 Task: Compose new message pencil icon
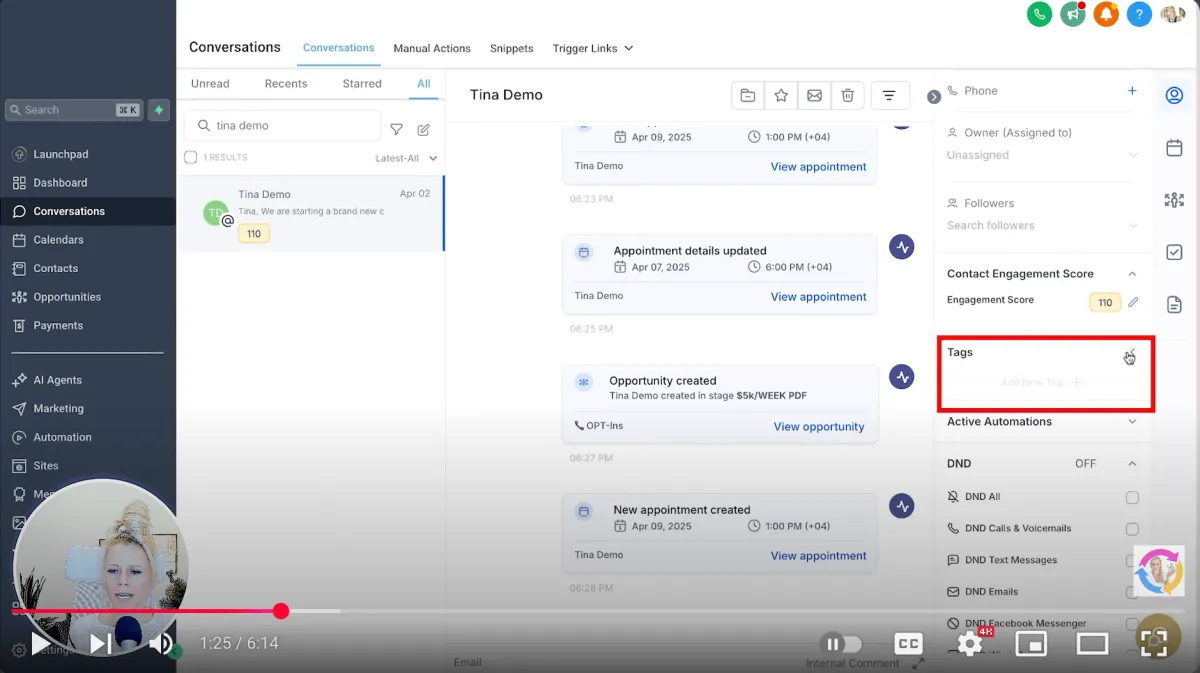(424, 130)
